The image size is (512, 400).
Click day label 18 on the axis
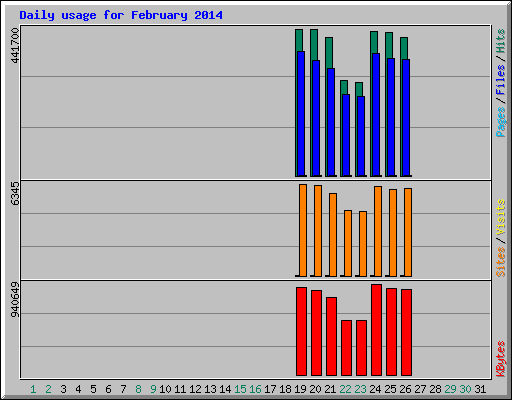285,389
